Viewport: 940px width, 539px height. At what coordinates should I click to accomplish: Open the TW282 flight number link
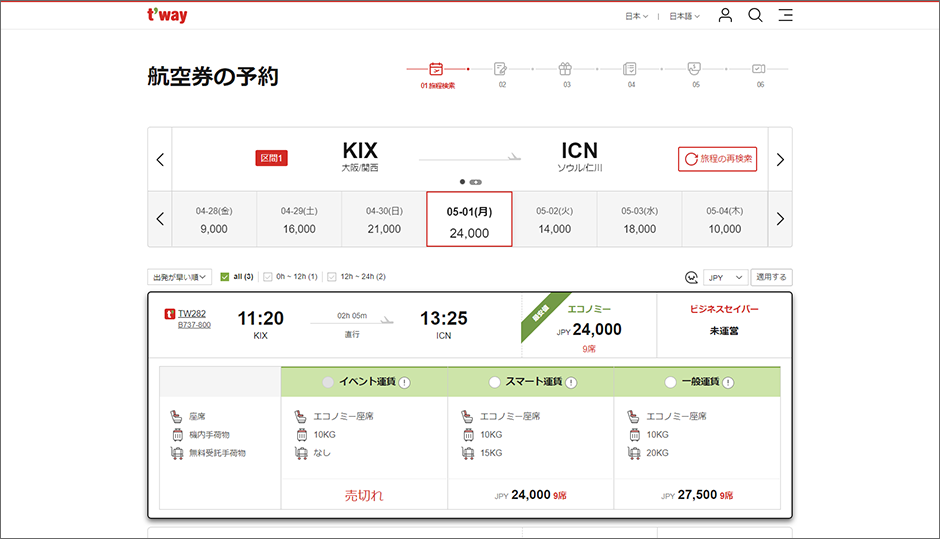(x=193, y=313)
